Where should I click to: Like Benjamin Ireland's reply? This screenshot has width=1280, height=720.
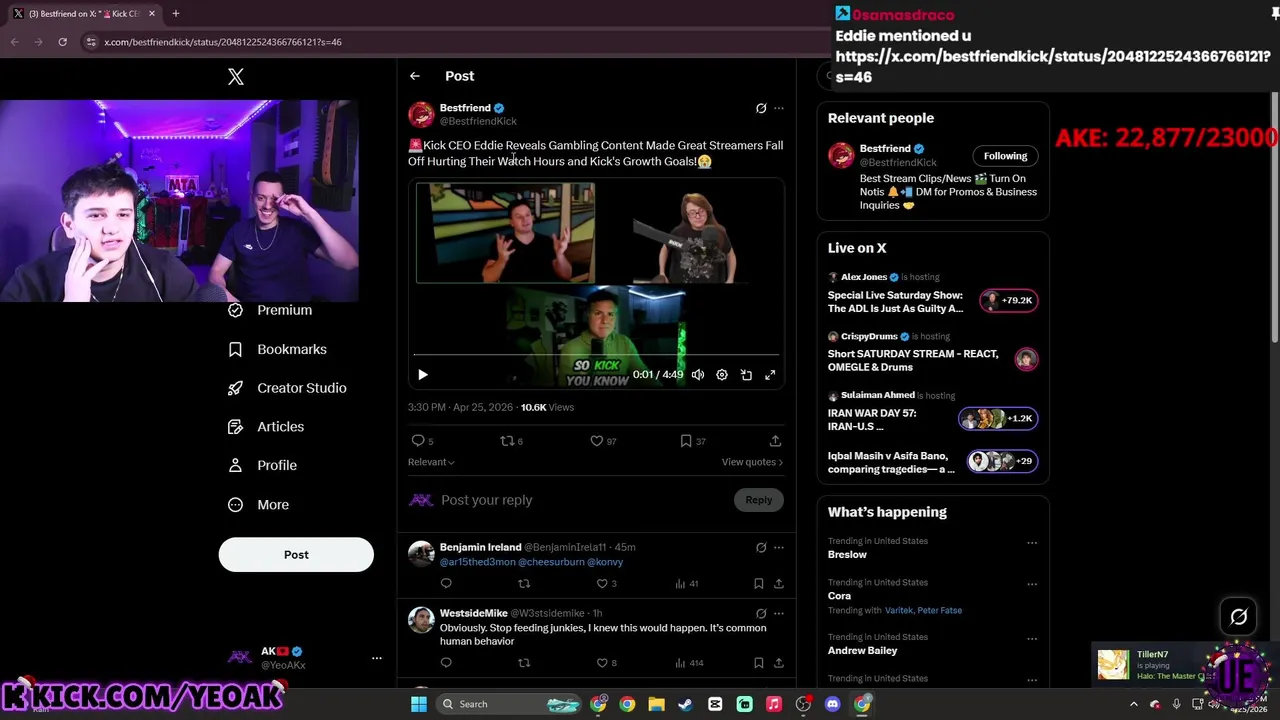pyautogui.click(x=602, y=584)
